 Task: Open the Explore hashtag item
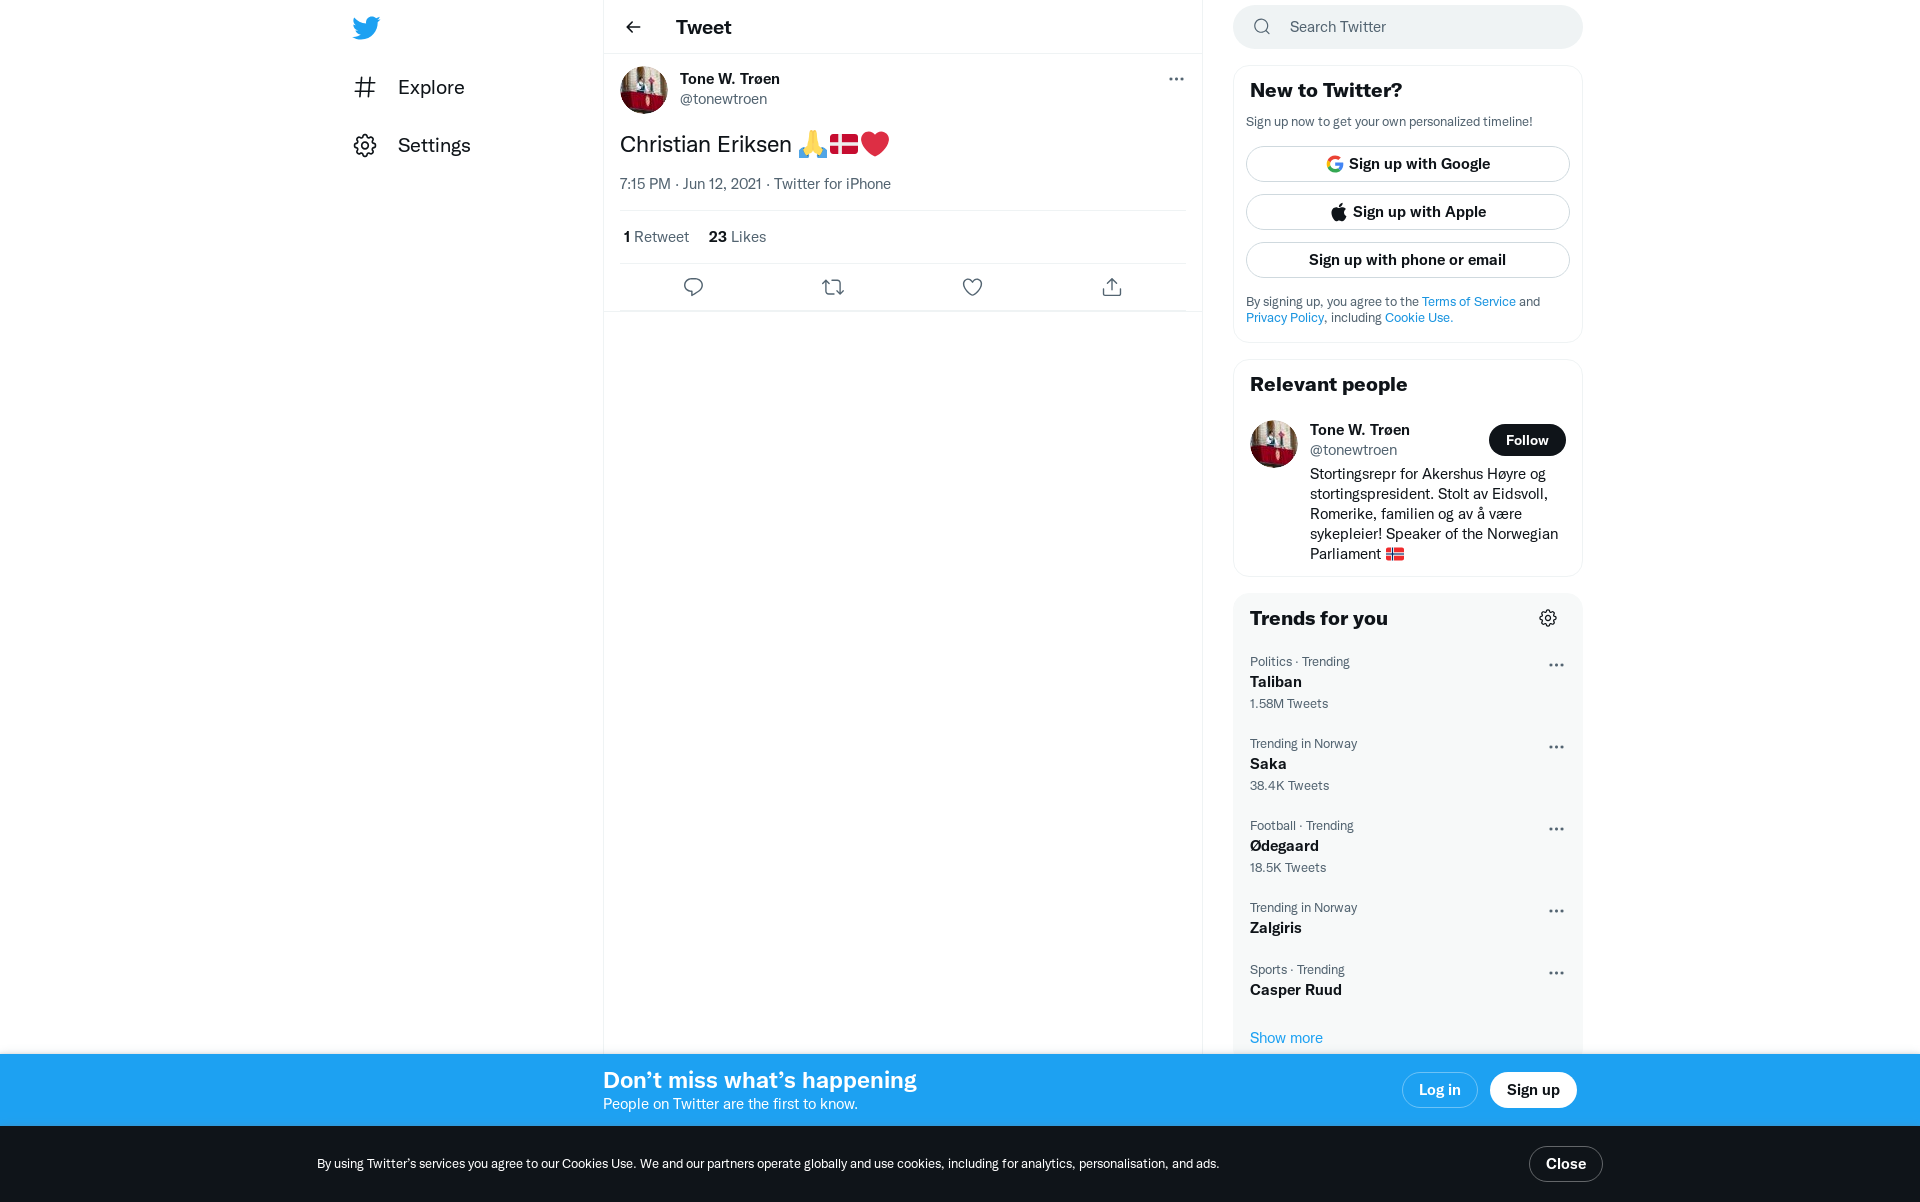coord(409,87)
